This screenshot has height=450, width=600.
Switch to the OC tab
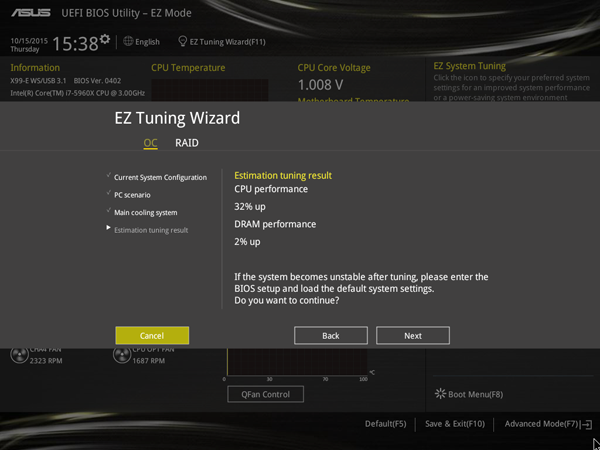[150, 143]
